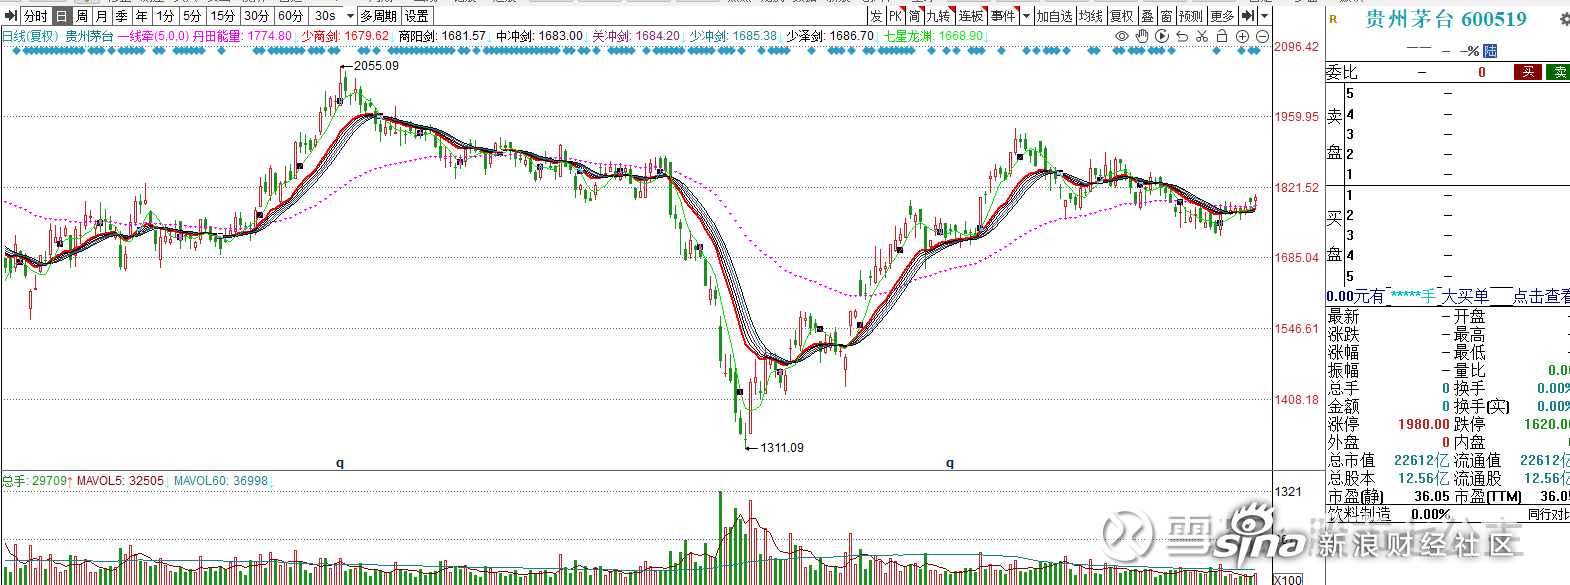Switch to the 1分 period

(166, 16)
